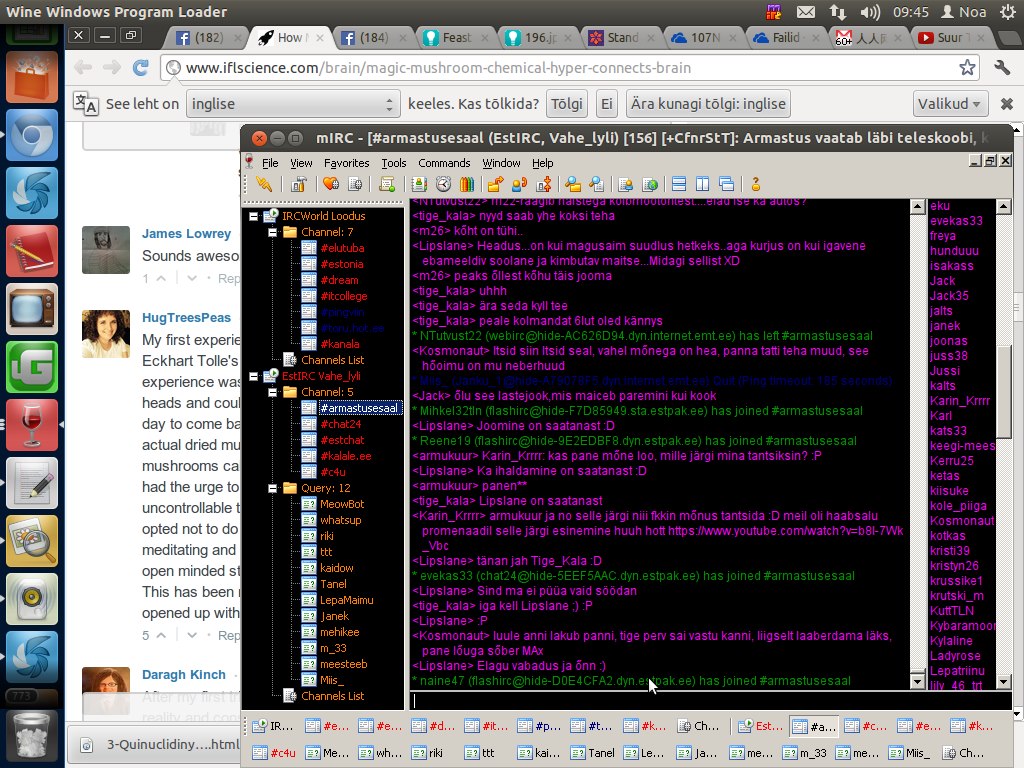The width and height of the screenshot is (1024, 768).
Task: Open the system volume indicator
Action: coord(870,12)
